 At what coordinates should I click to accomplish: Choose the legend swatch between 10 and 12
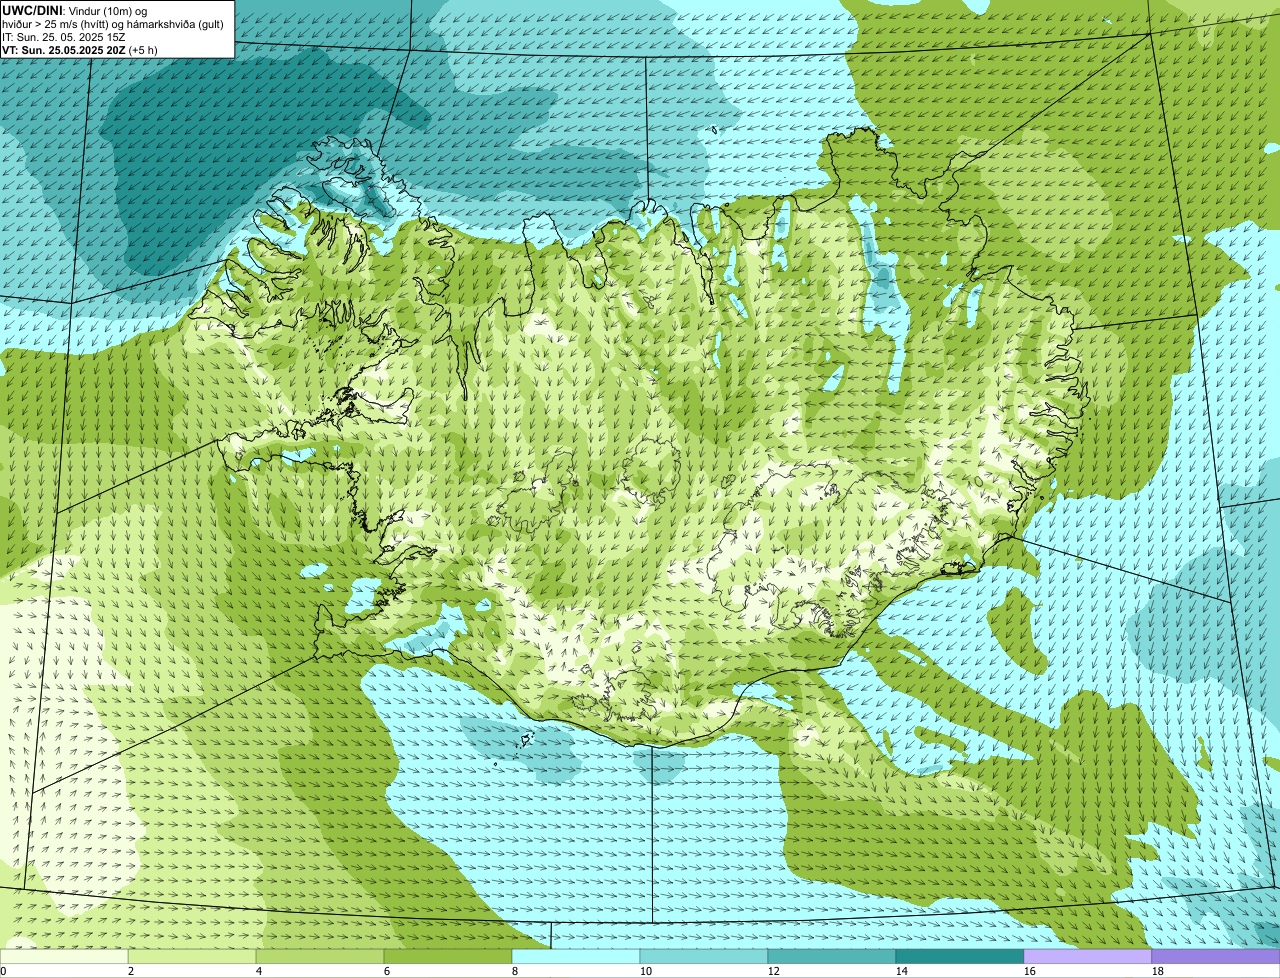coord(704,957)
